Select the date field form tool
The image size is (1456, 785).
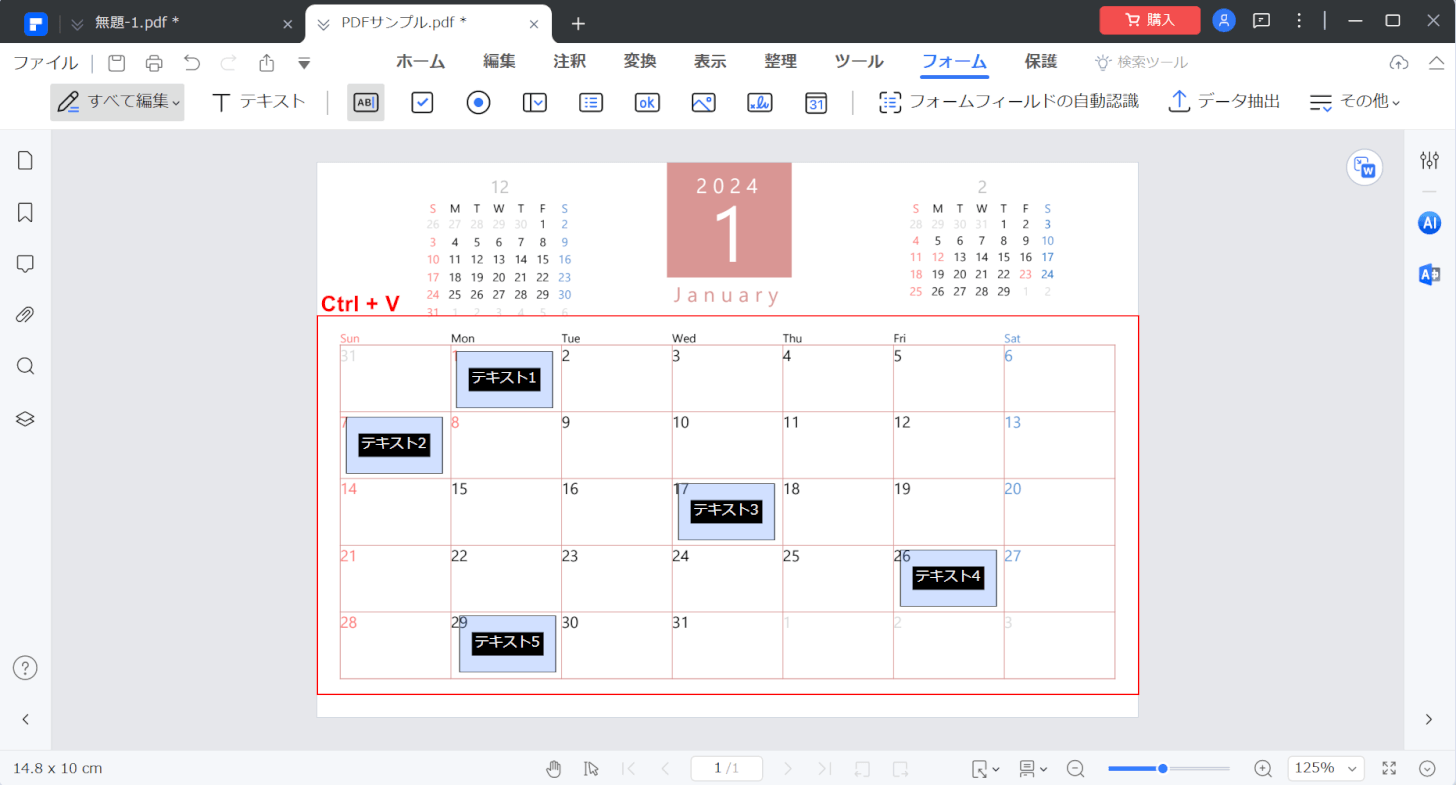coord(816,102)
